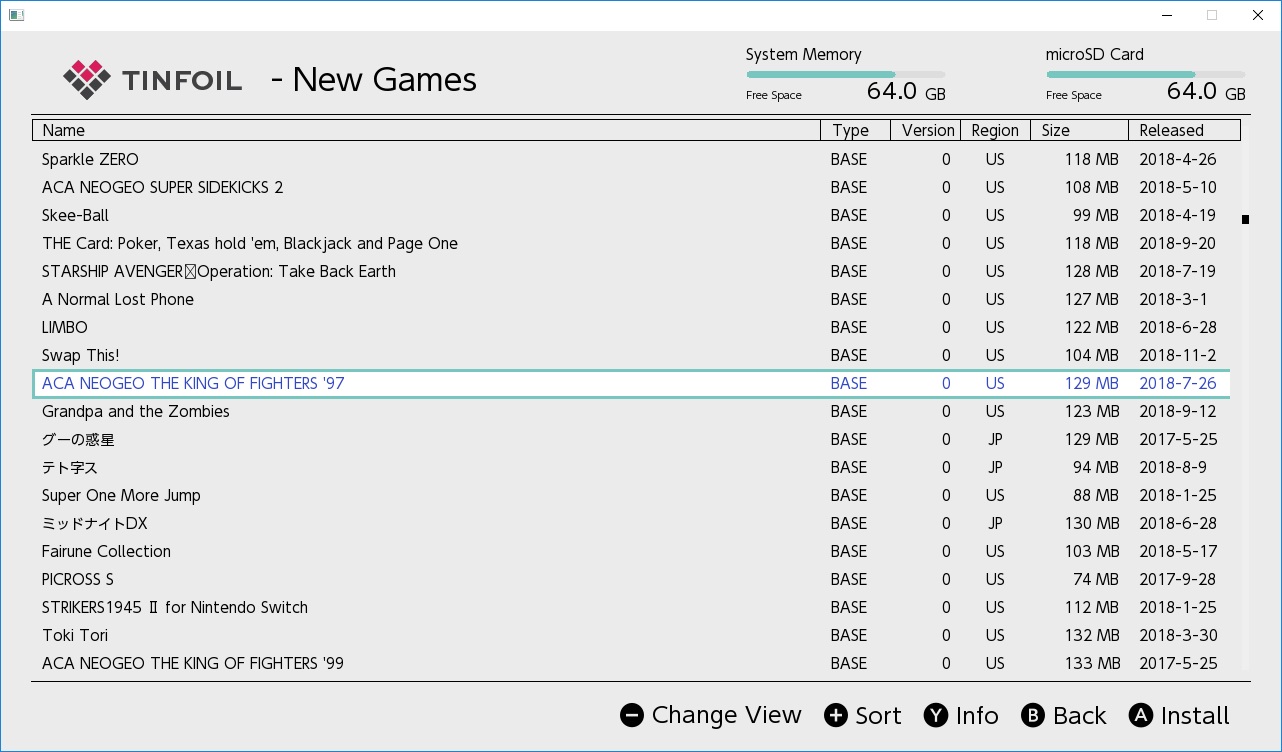Click the Change View label
The width and height of the screenshot is (1282, 752).
point(726,715)
